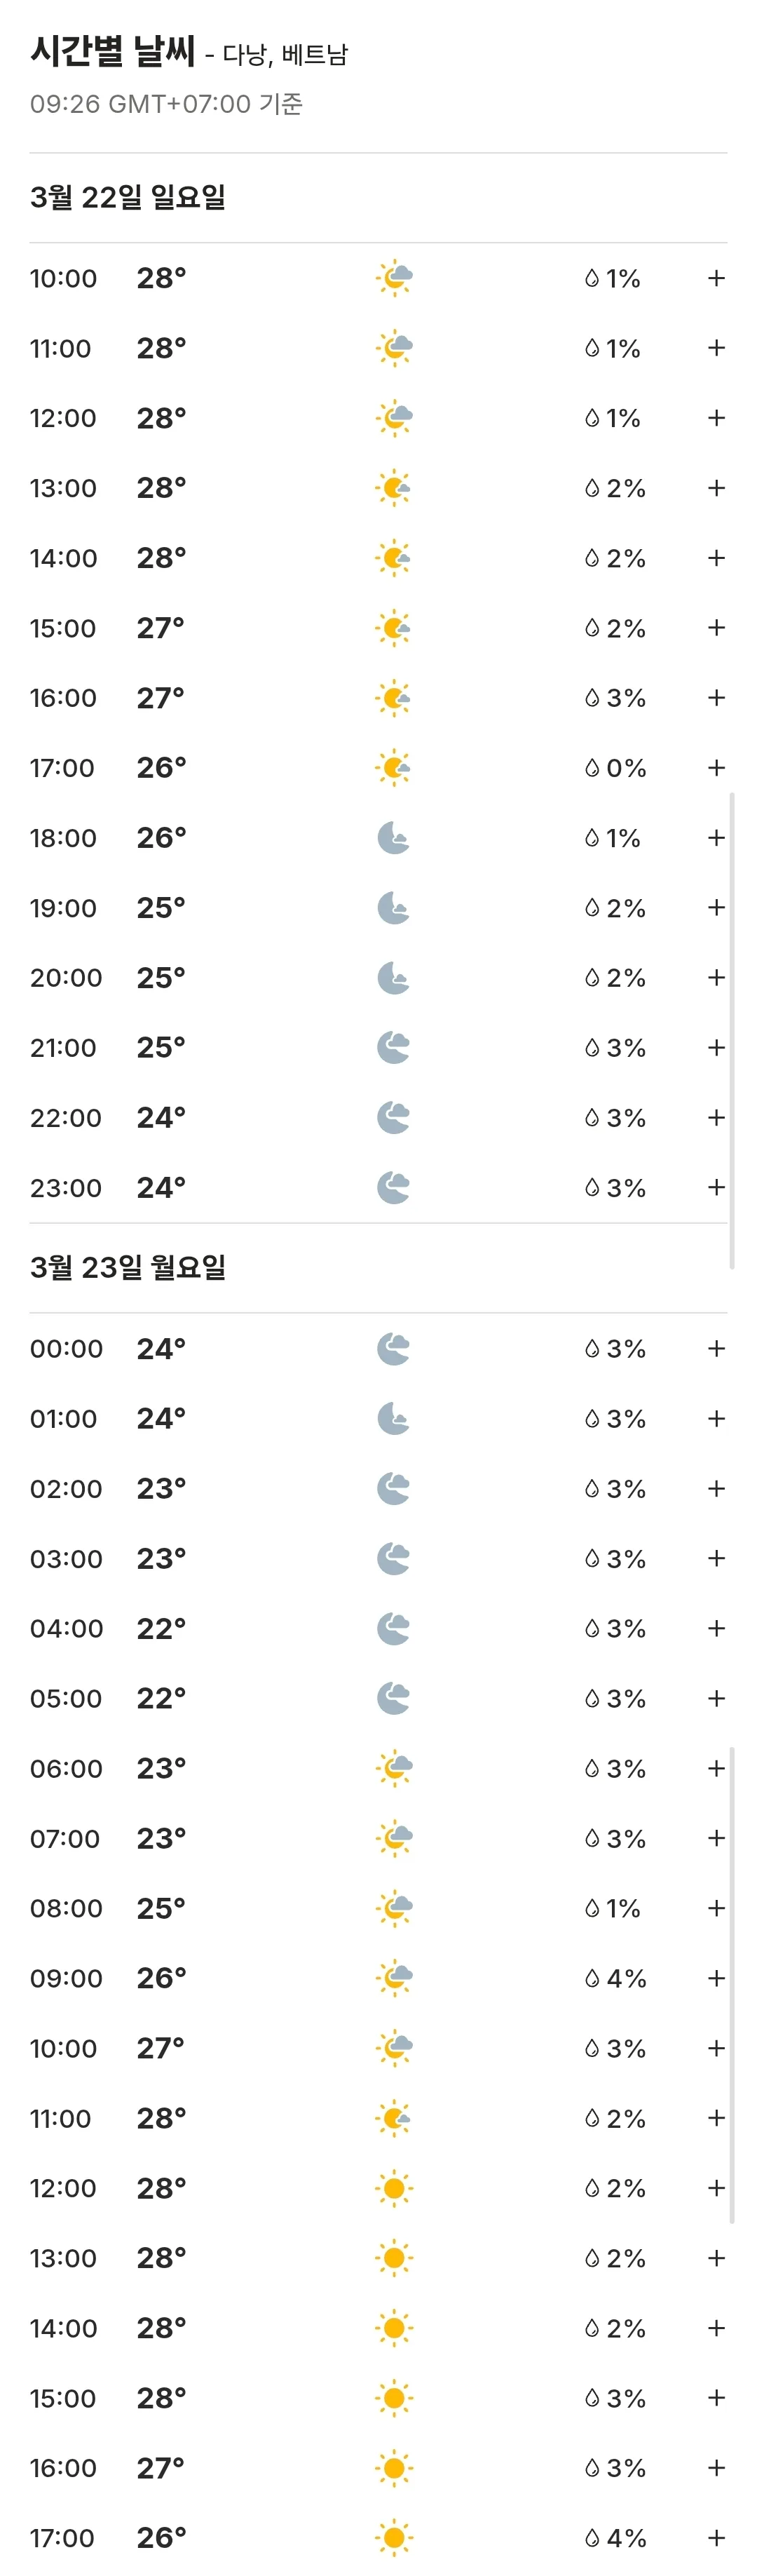Click the sunny icon at 17:00 March 23
This screenshot has width=757, height=2576.
tap(394, 2538)
